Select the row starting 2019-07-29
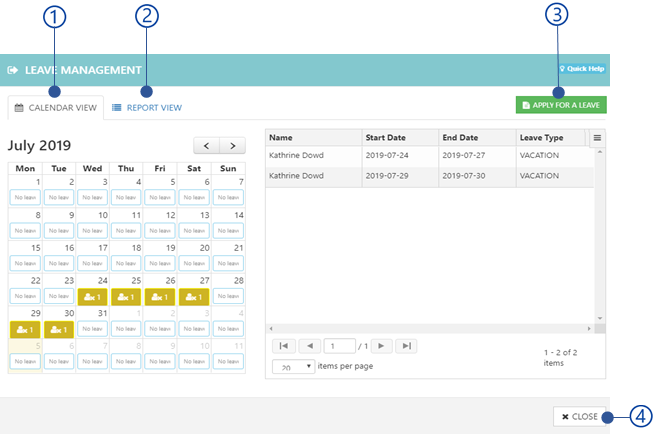Viewport: 653px width, 434px height. (430, 176)
